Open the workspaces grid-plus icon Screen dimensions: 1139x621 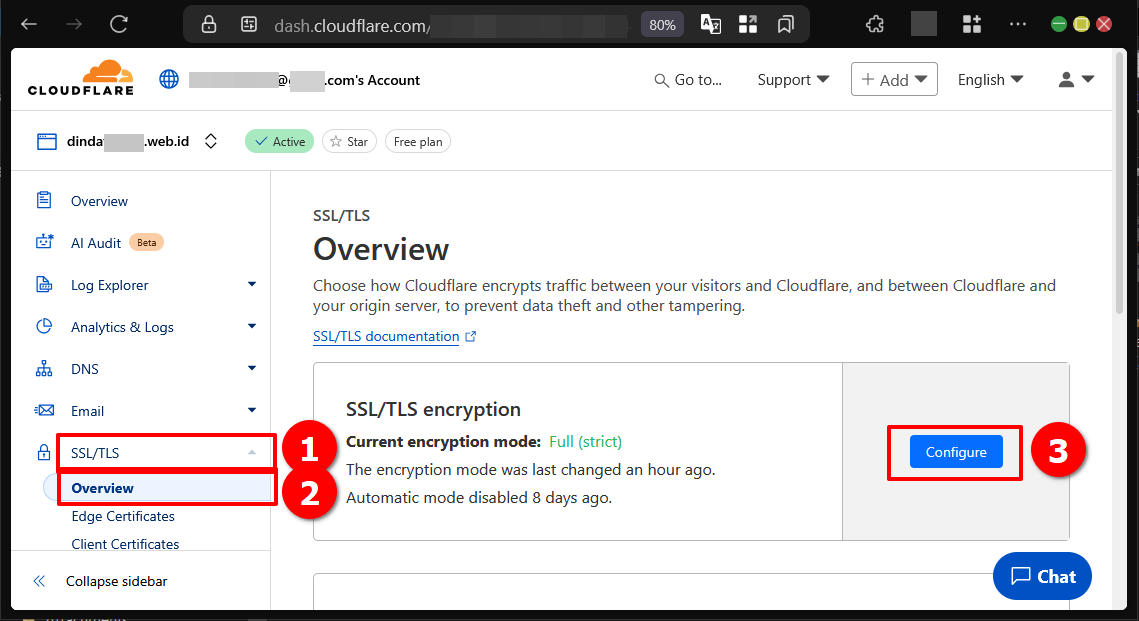pyautogui.click(x=972, y=24)
